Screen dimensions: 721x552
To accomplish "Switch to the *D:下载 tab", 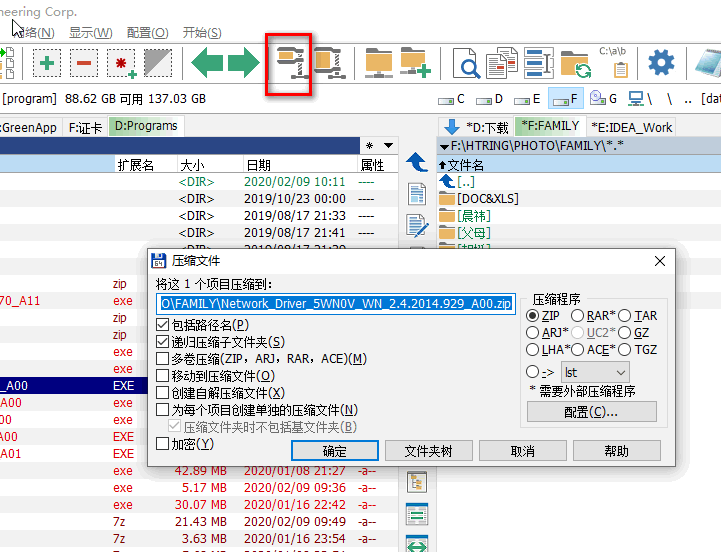I will point(476,127).
